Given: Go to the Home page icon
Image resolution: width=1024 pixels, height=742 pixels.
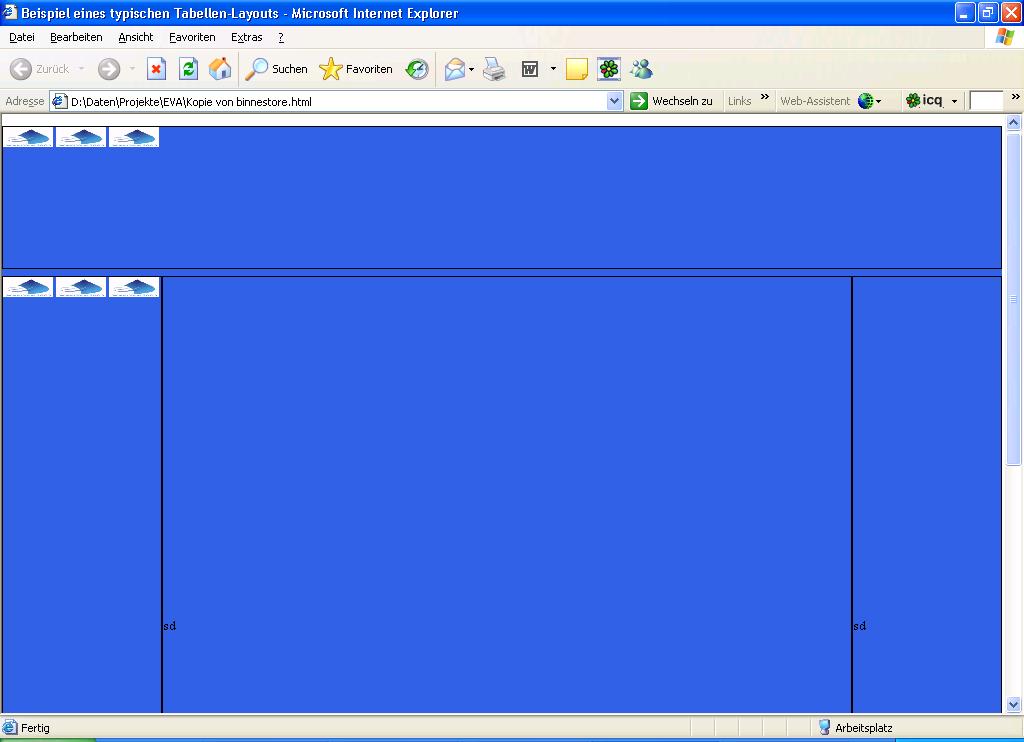Looking at the screenshot, I should (x=220, y=69).
